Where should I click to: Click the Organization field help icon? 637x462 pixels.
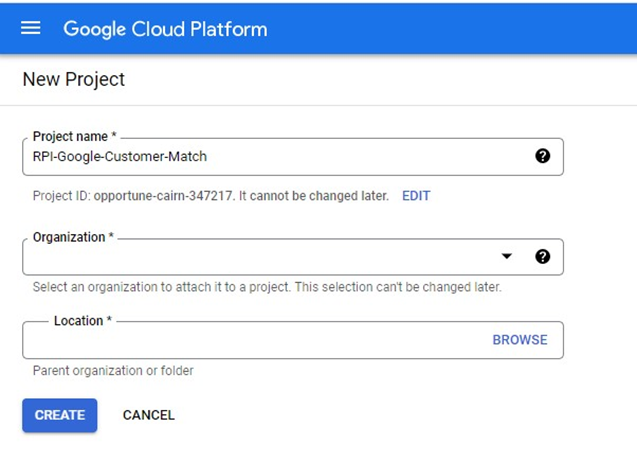tap(542, 257)
